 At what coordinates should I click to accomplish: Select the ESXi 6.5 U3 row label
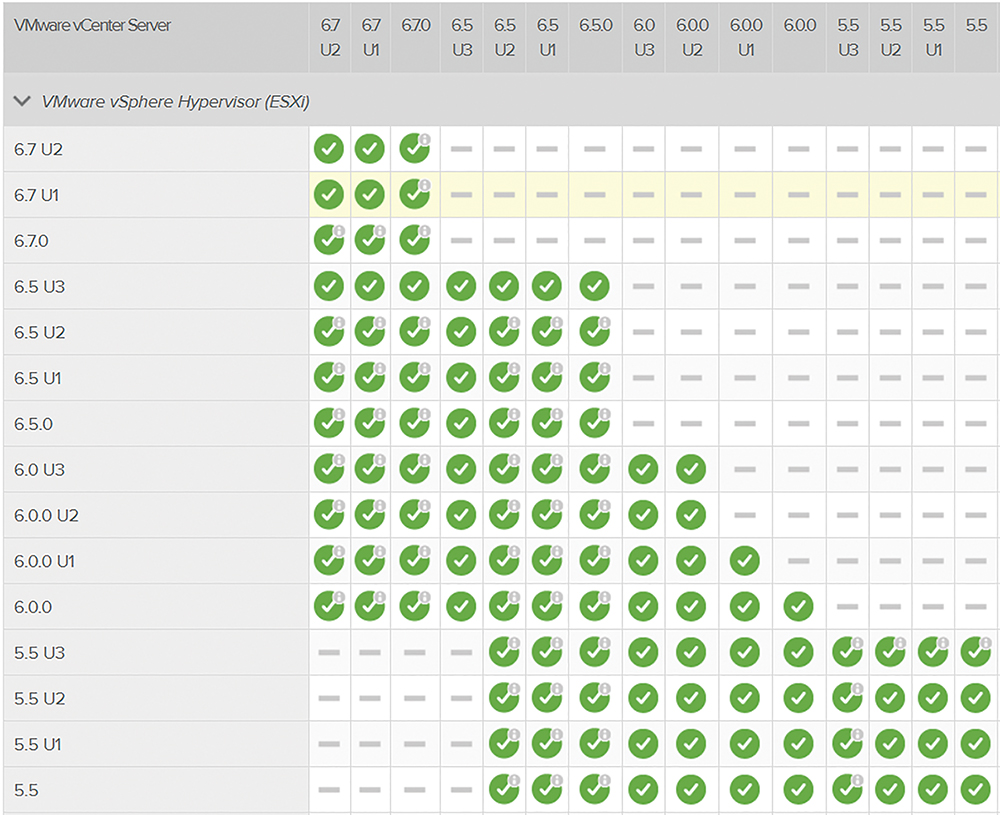(x=40, y=287)
